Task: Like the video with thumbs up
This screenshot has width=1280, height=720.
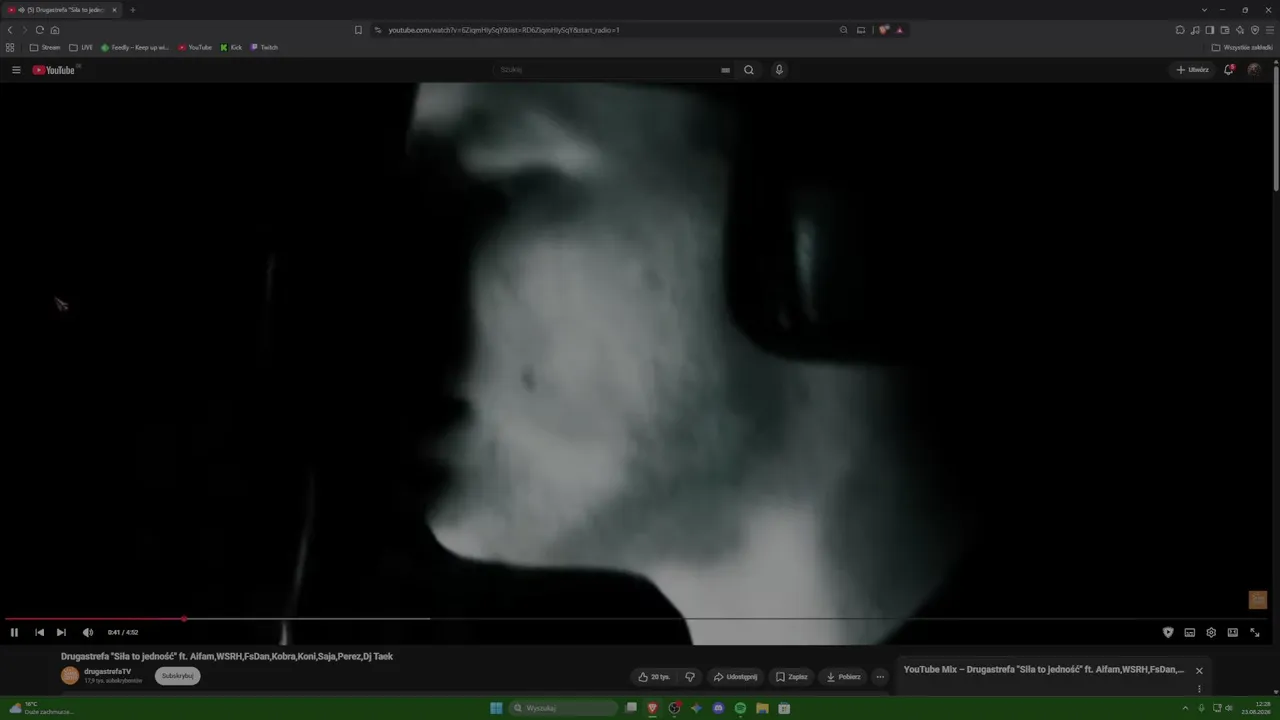Action: pos(654,677)
